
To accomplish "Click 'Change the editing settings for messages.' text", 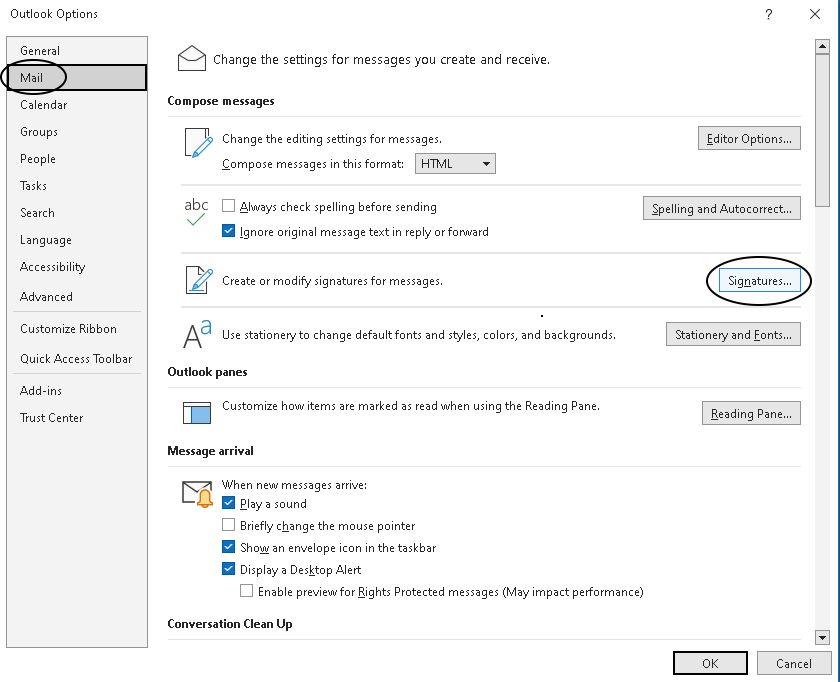I will 332,139.
